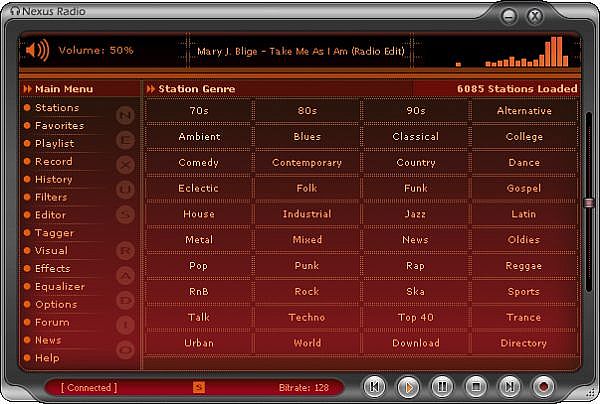Choose the Alternative genre
Screen dimensions: 600x404
click(524, 111)
